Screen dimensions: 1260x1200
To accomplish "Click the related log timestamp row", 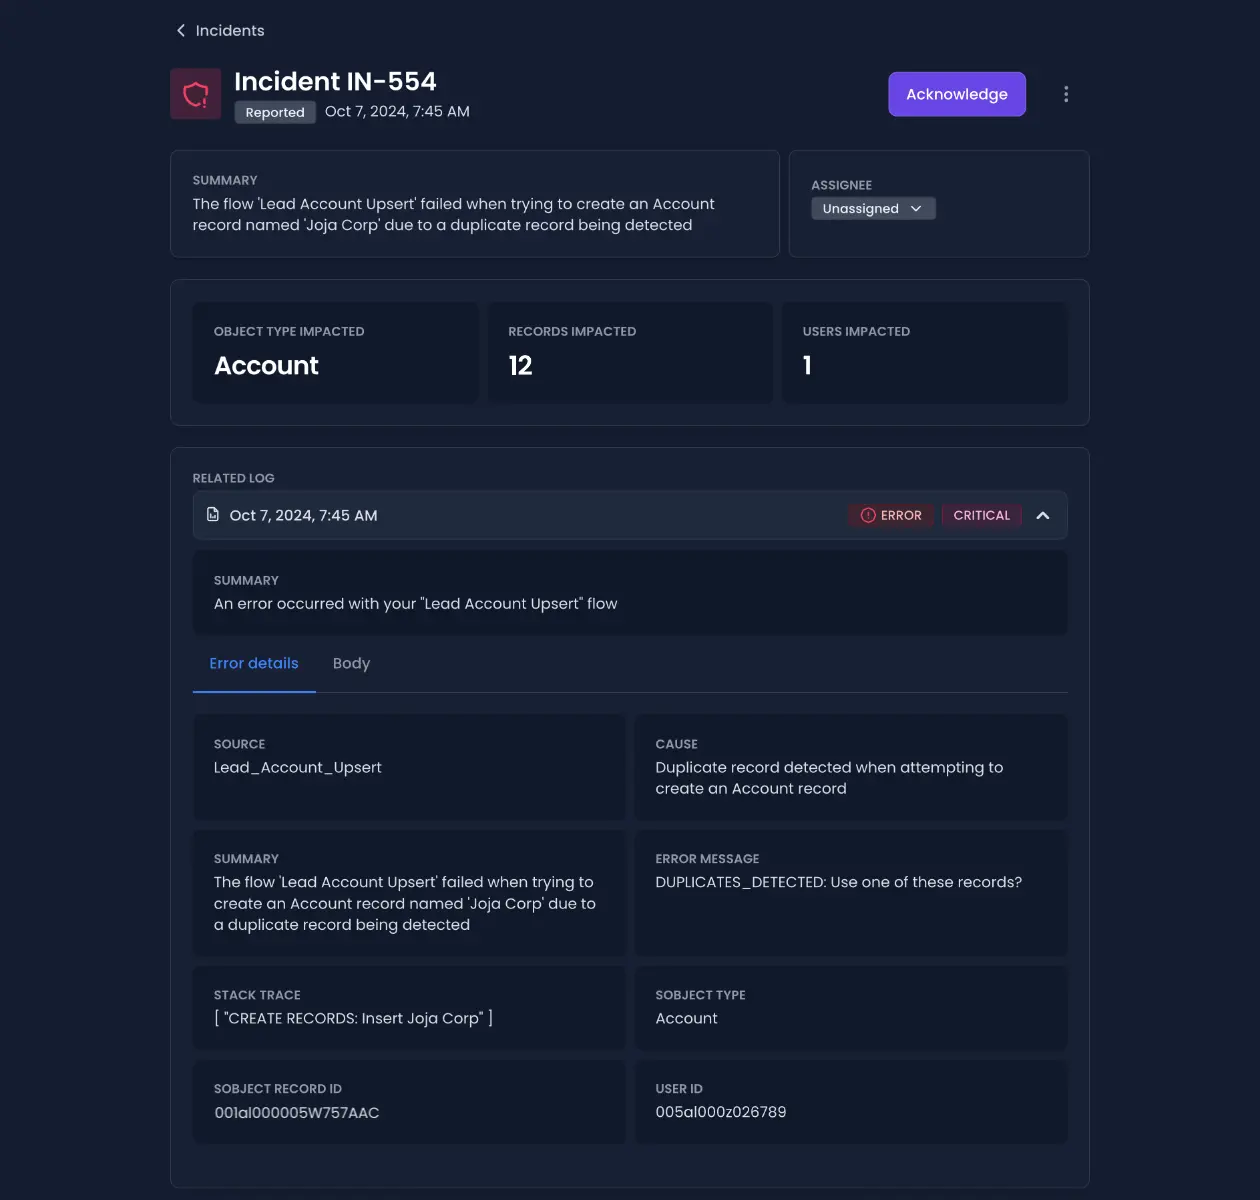I will click(x=500, y=516).
